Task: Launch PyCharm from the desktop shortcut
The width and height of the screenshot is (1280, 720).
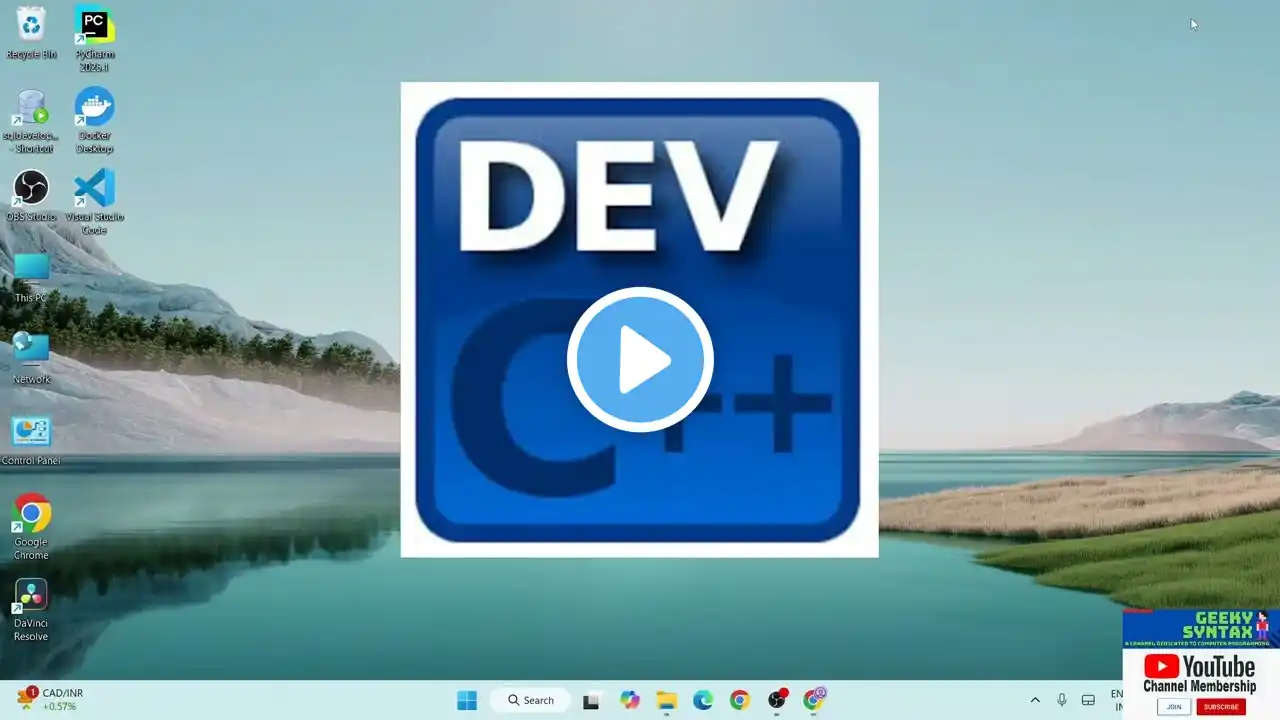Action: [x=94, y=38]
